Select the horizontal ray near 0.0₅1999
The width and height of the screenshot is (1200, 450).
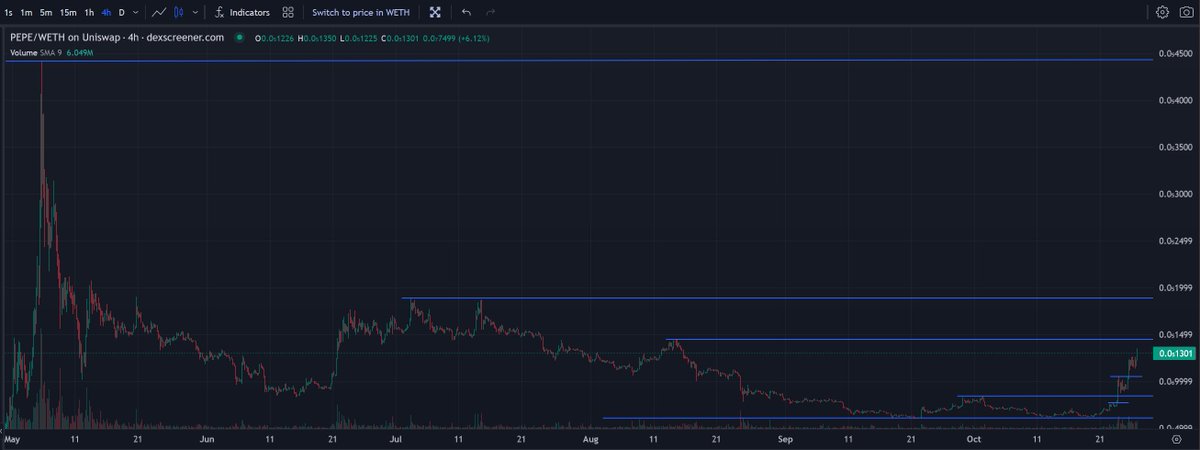tap(777, 298)
